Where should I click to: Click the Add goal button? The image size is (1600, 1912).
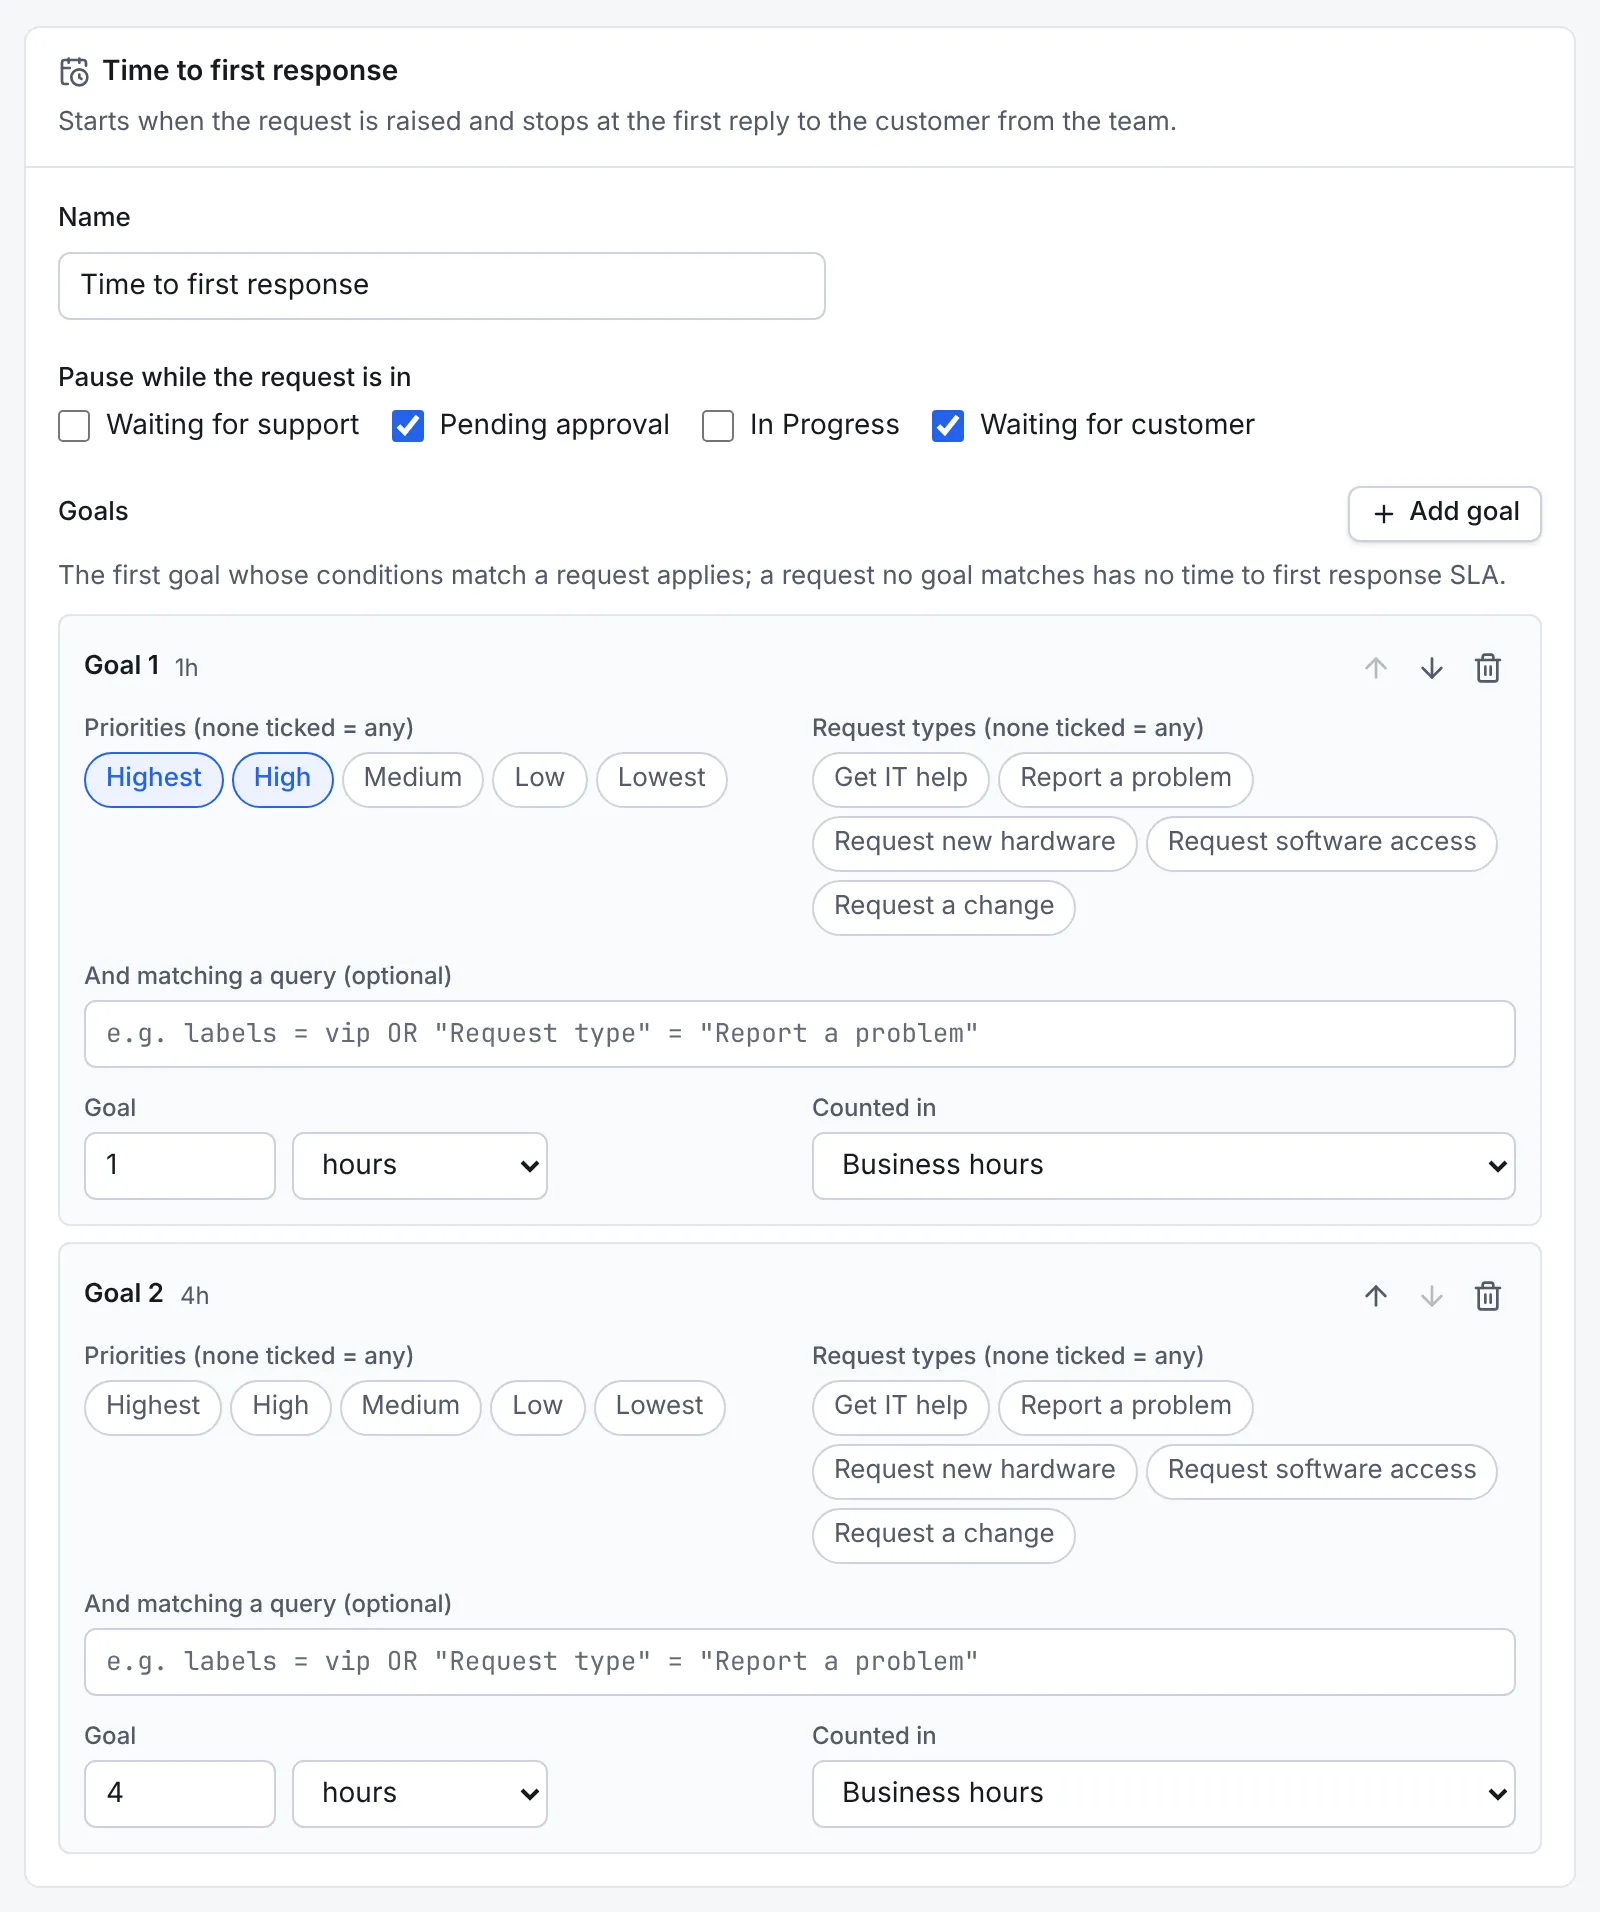tap(1445, 513)
